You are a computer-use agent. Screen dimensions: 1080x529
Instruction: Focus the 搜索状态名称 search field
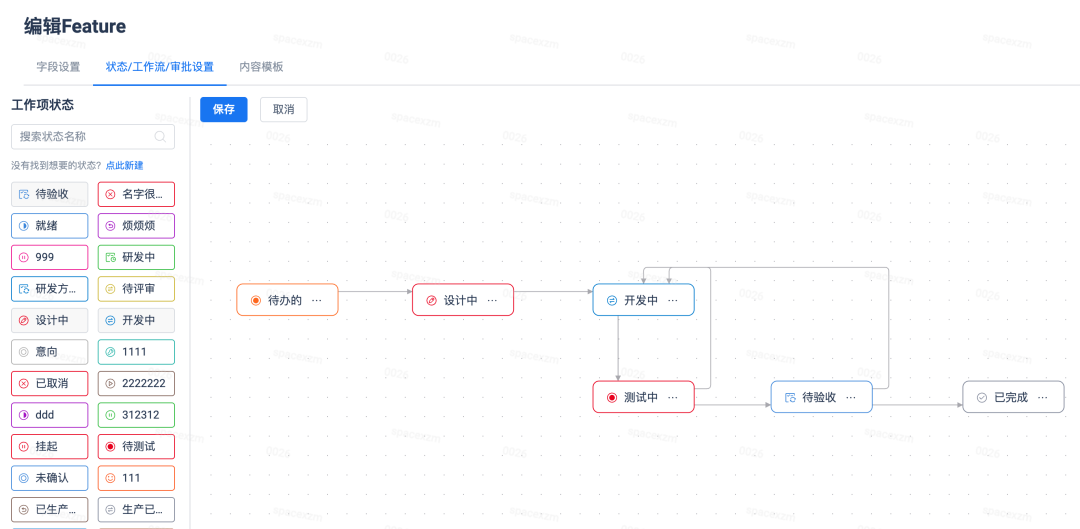85,137
